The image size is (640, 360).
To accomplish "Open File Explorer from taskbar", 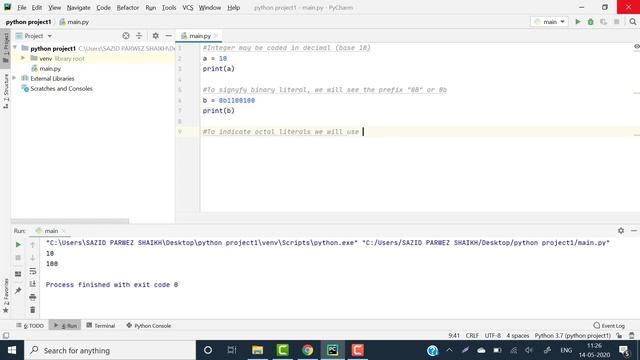I will tap(257, 350).
